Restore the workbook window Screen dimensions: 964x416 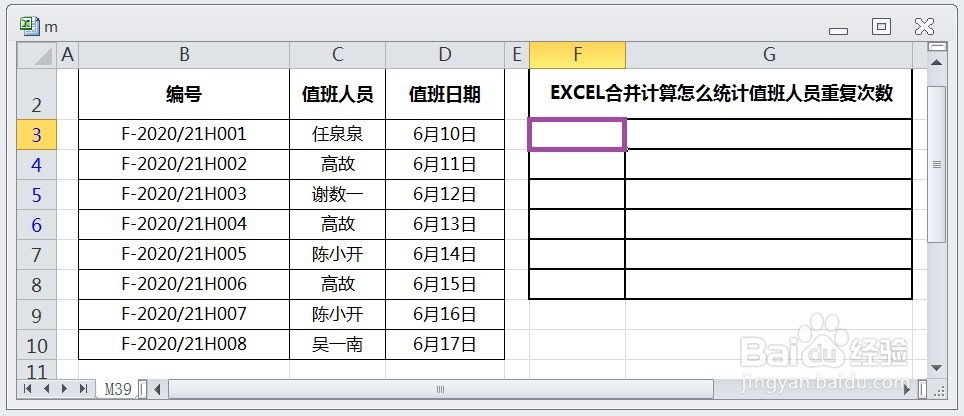pos(881,26)
